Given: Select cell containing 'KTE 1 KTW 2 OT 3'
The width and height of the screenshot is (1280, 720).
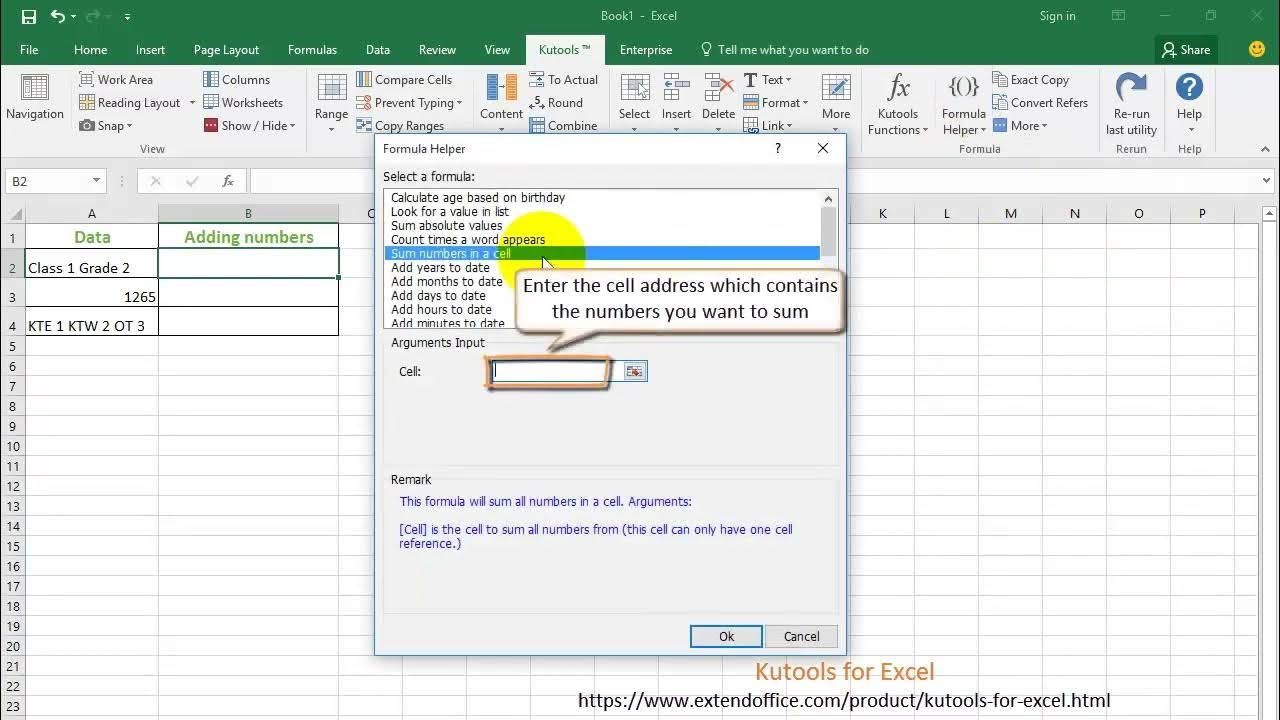Looking at the screenshot, I should click(x=92, y=321).
